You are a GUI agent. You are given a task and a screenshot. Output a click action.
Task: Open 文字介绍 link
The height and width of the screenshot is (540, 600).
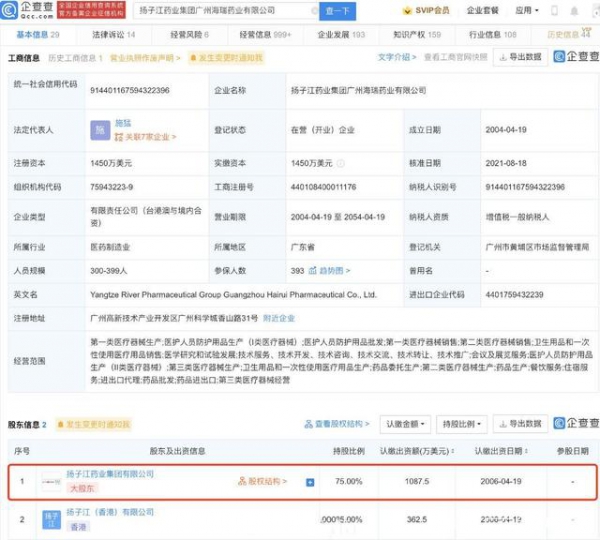pyautogui.click(x=397, y=57)
